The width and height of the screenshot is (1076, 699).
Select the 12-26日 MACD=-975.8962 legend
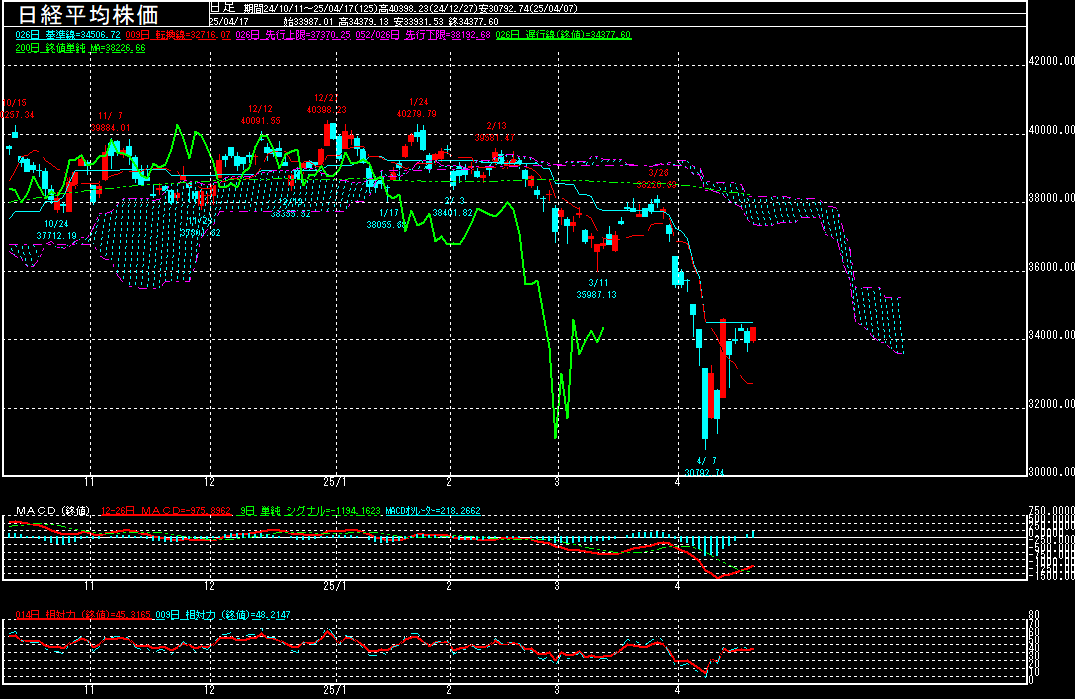pyautogui.click(x=166, y=511)
